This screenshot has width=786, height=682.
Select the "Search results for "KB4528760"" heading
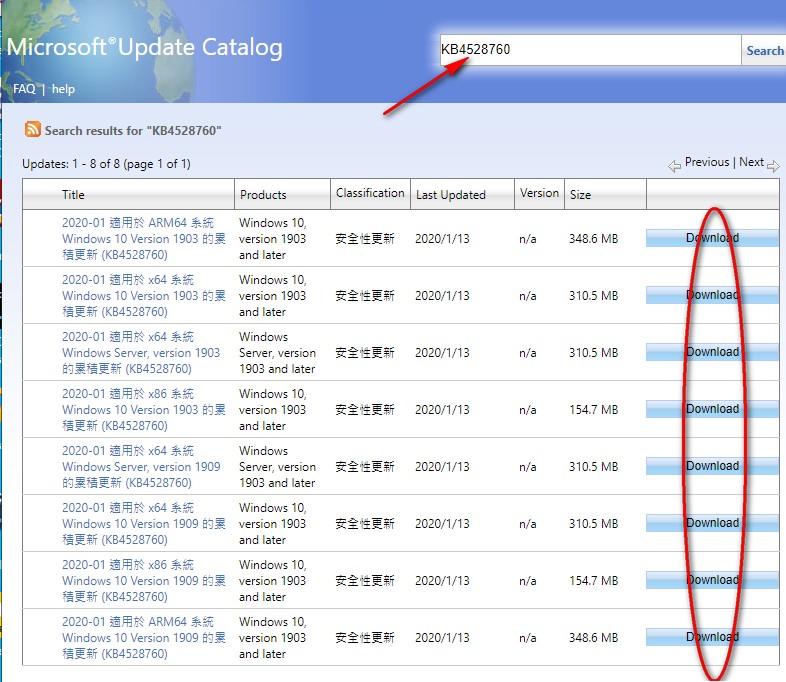(x=133, y=131)
